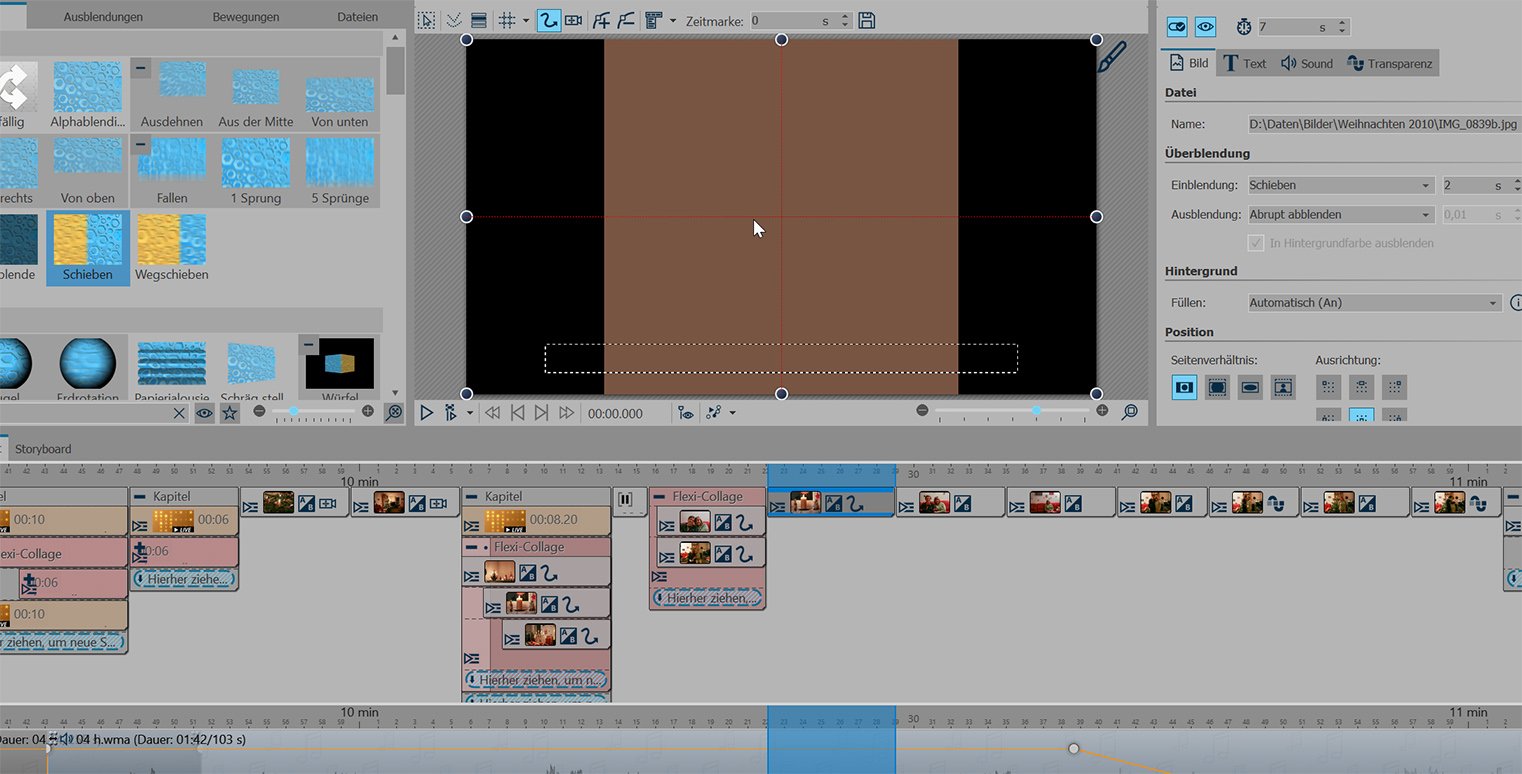Click the preview zoom slider handle
This screenshot has height=774, width=1522.
[1037, 411]
